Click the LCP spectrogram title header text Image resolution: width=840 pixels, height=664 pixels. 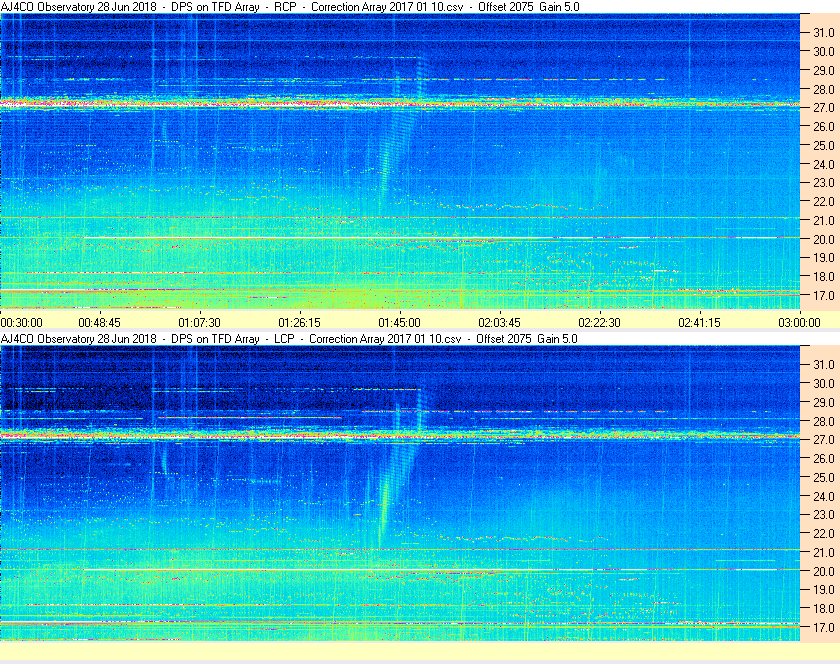pyautogui.click(x=289, y=339)
